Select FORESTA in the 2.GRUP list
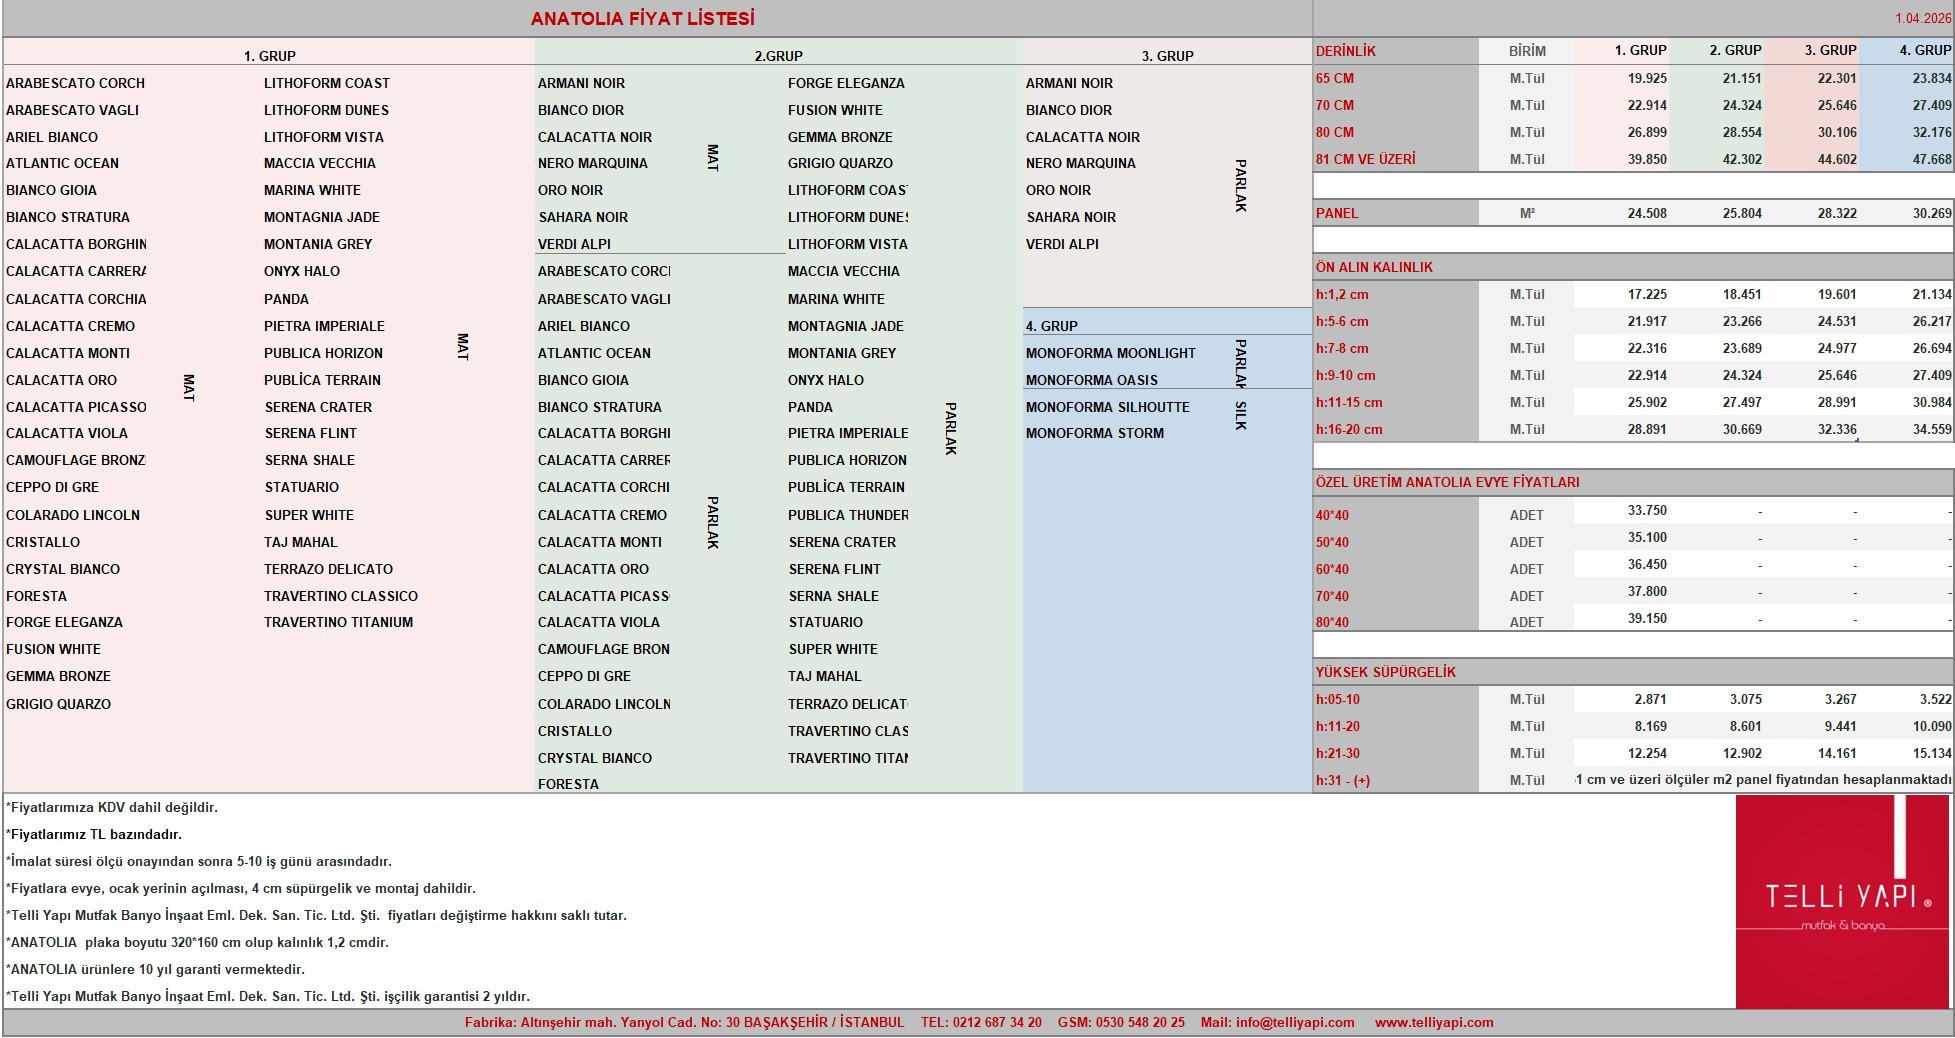The height and width of the screenshot is (1038, 1955). 569,784
